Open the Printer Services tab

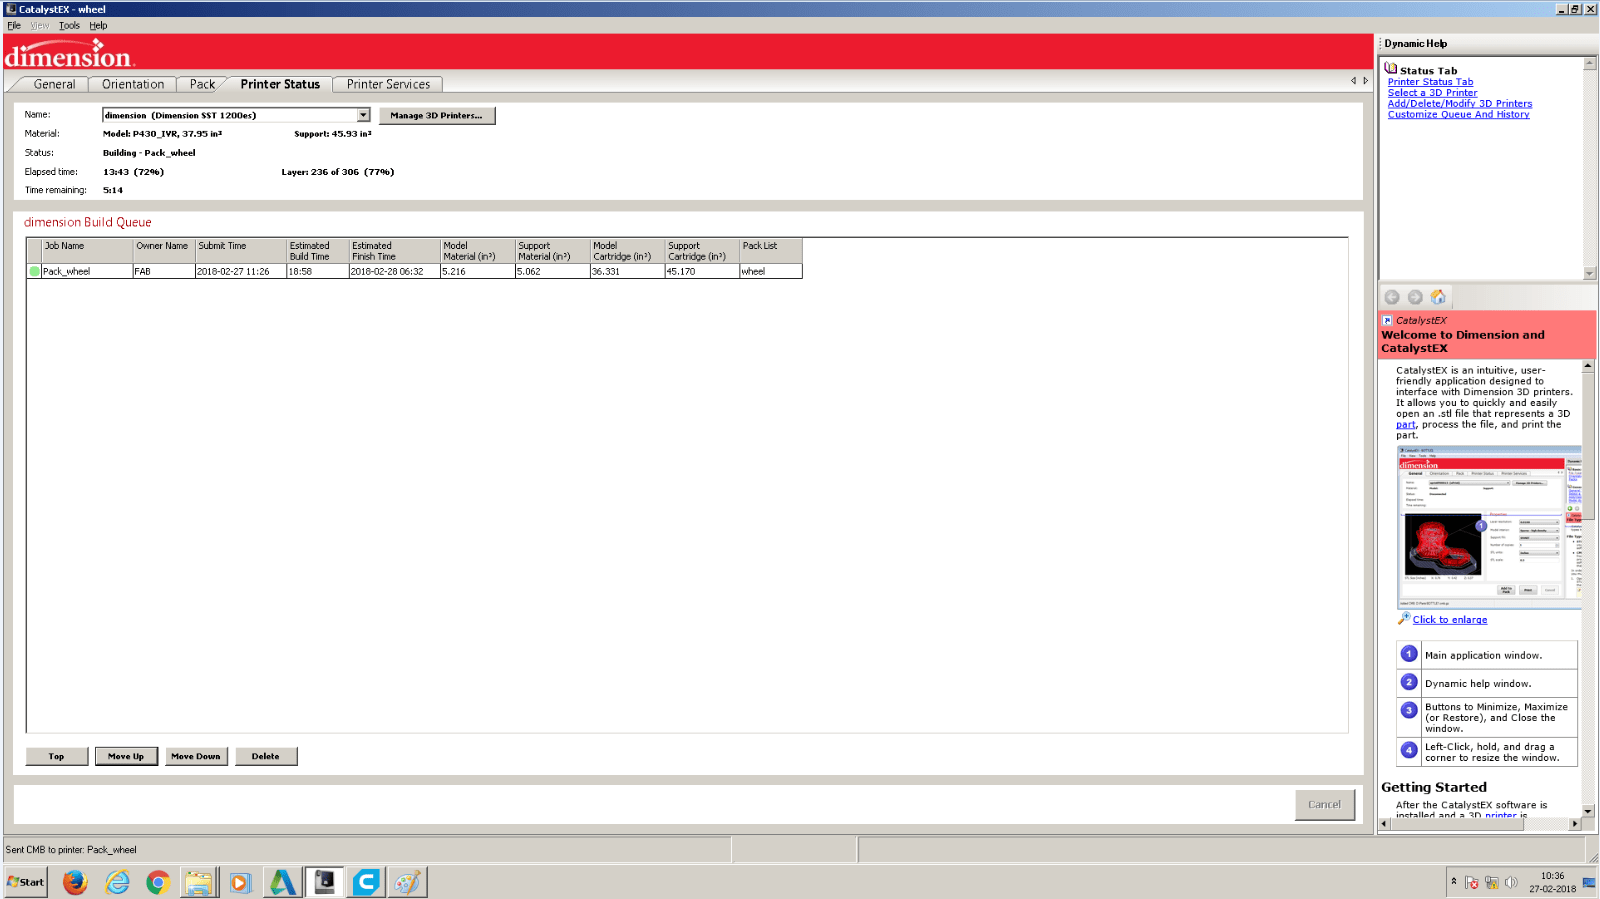[388, 84]
